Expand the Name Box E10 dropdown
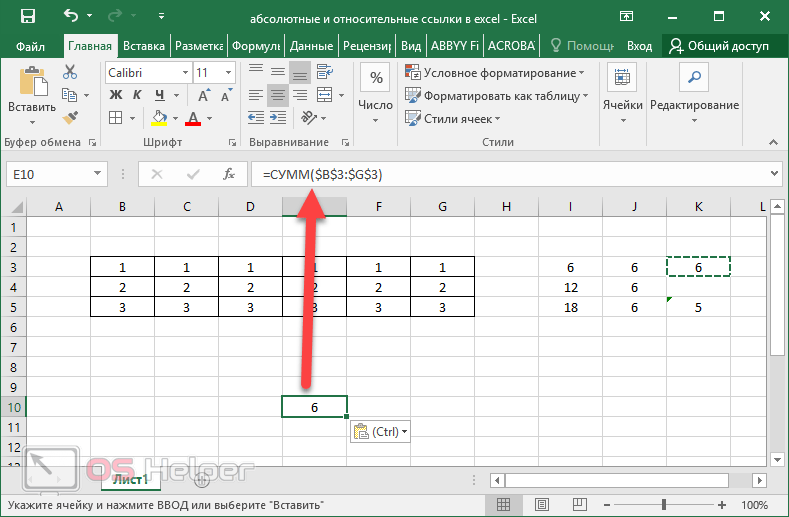 (x=97, y=174)
